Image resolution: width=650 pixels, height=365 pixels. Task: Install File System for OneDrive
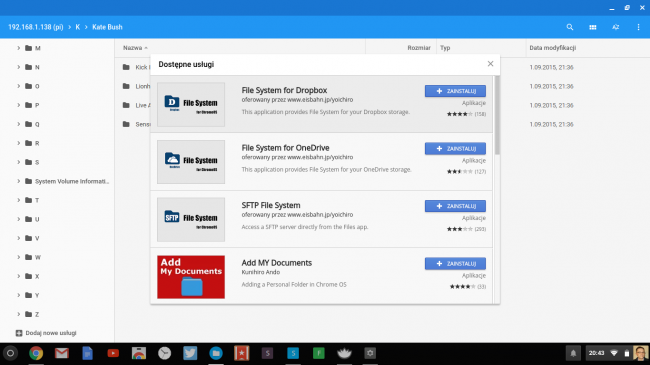455,148
